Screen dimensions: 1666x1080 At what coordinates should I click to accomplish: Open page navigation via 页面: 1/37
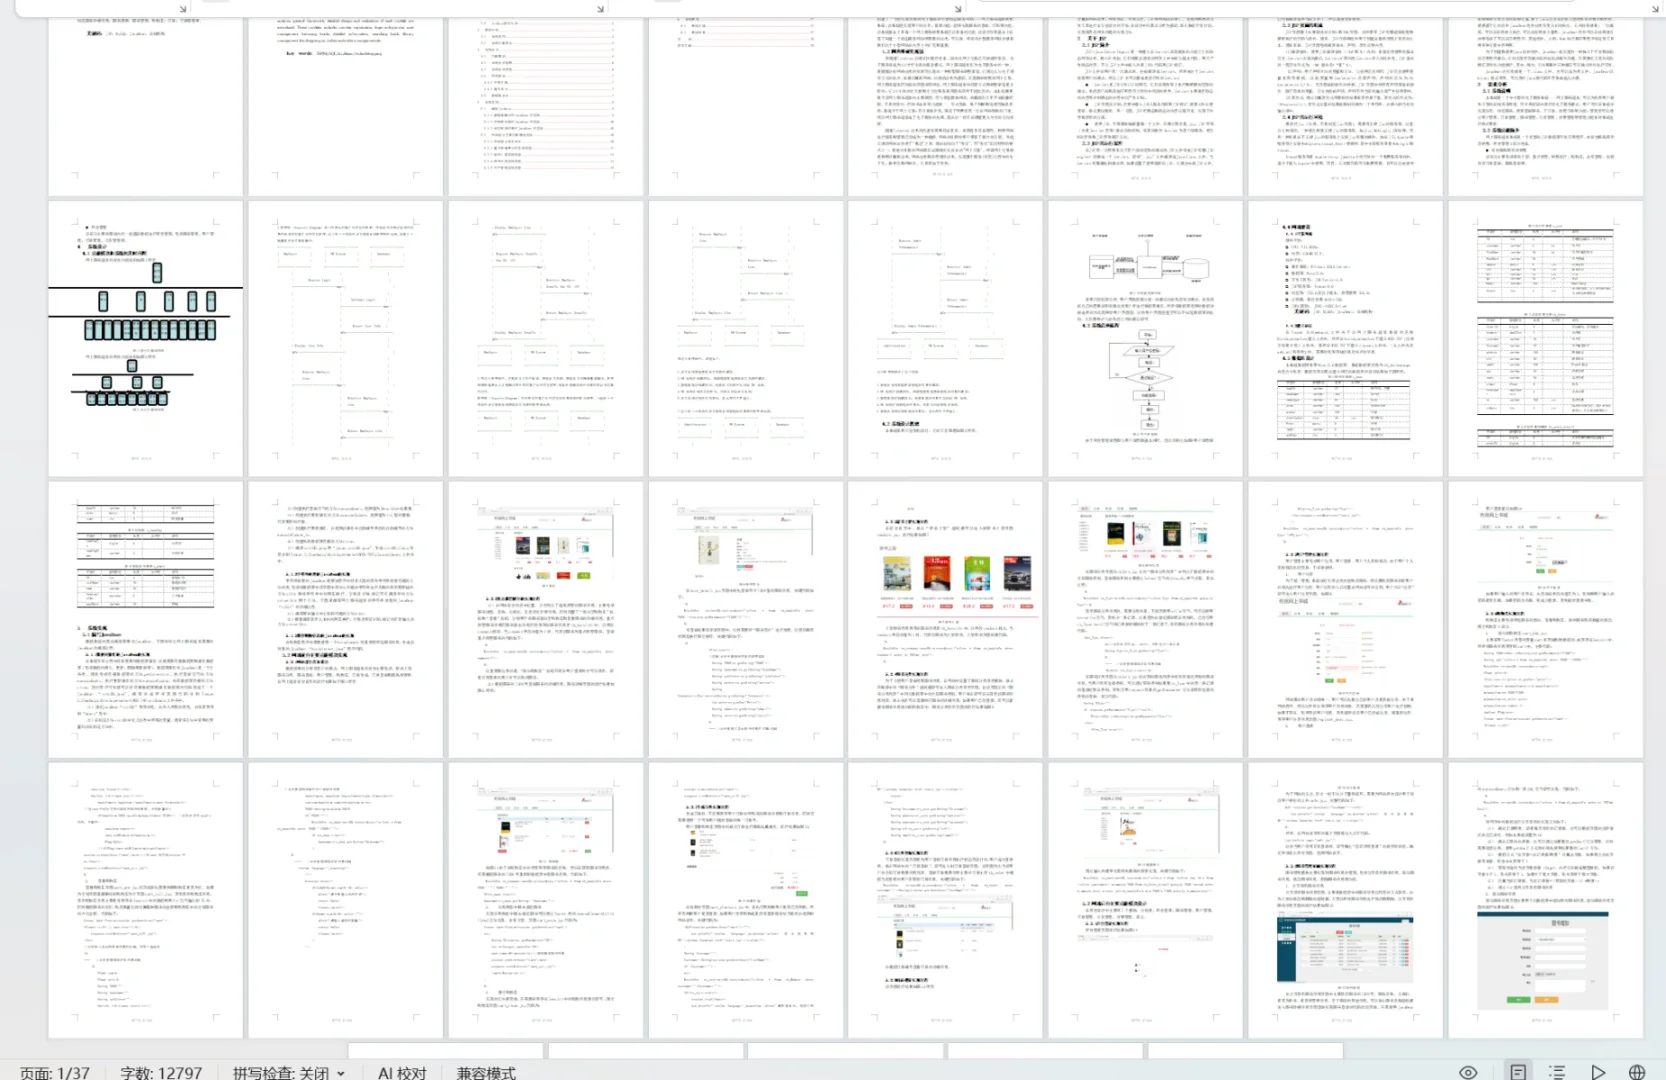tap(55, 1072)
